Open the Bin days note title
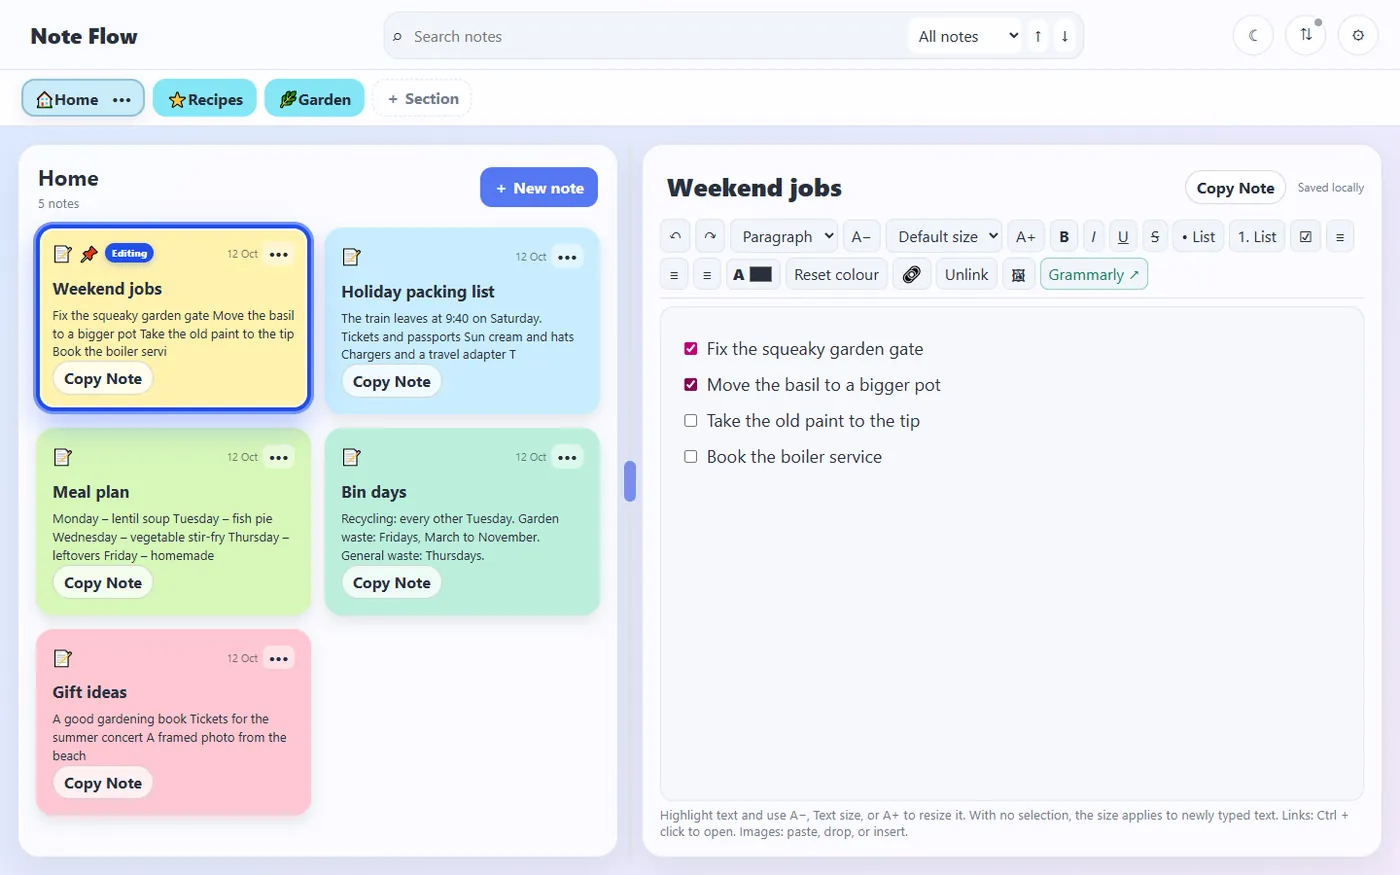This screenshot has width=1400, height=875. pos(374,491)
